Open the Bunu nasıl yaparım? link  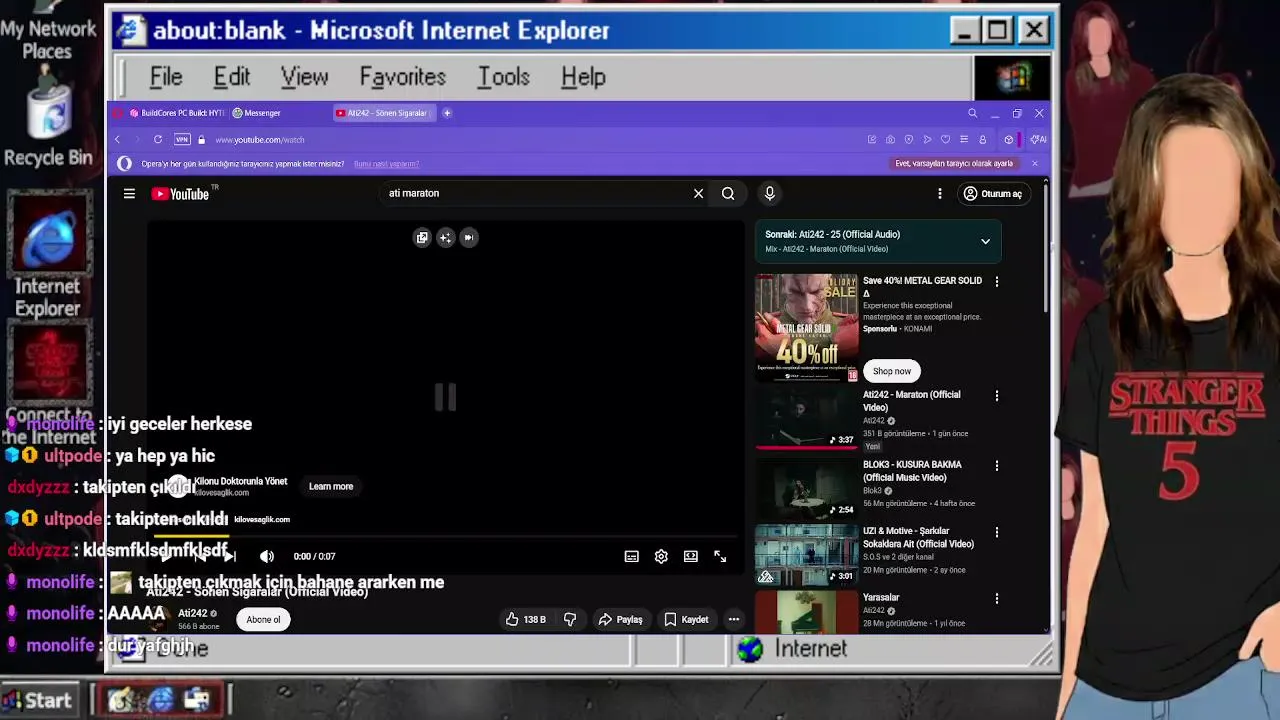click(x=386, y=164)
